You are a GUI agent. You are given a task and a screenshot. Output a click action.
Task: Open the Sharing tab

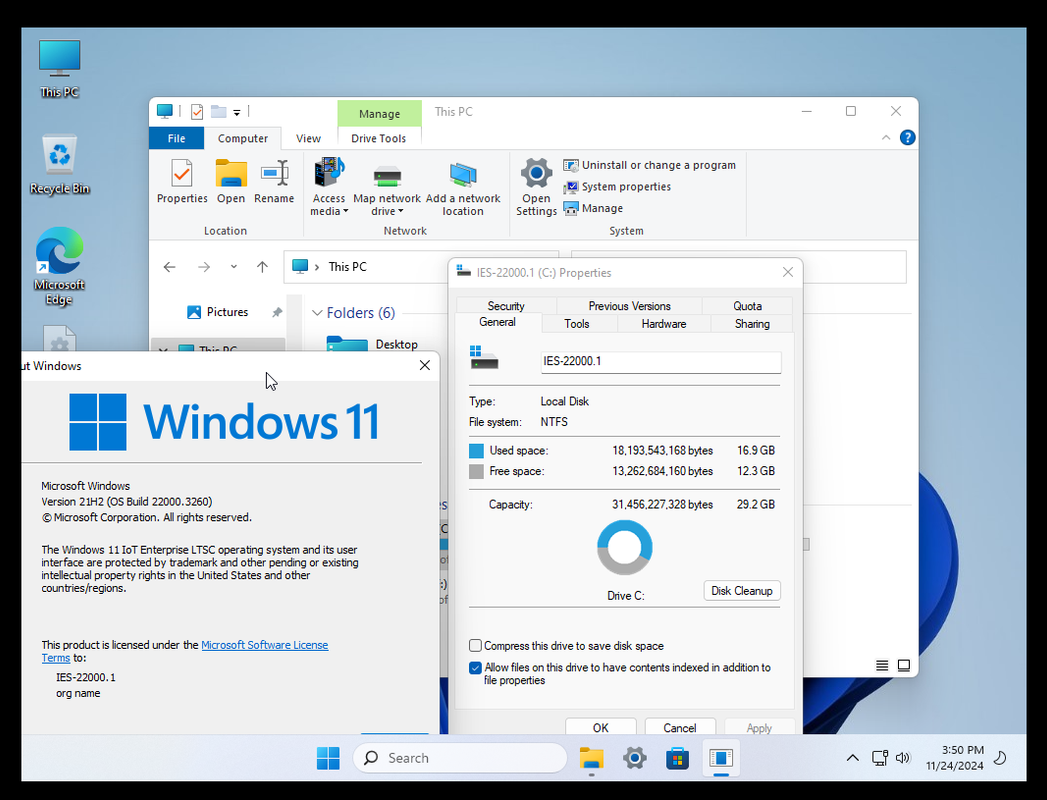(x=752, y=324)
